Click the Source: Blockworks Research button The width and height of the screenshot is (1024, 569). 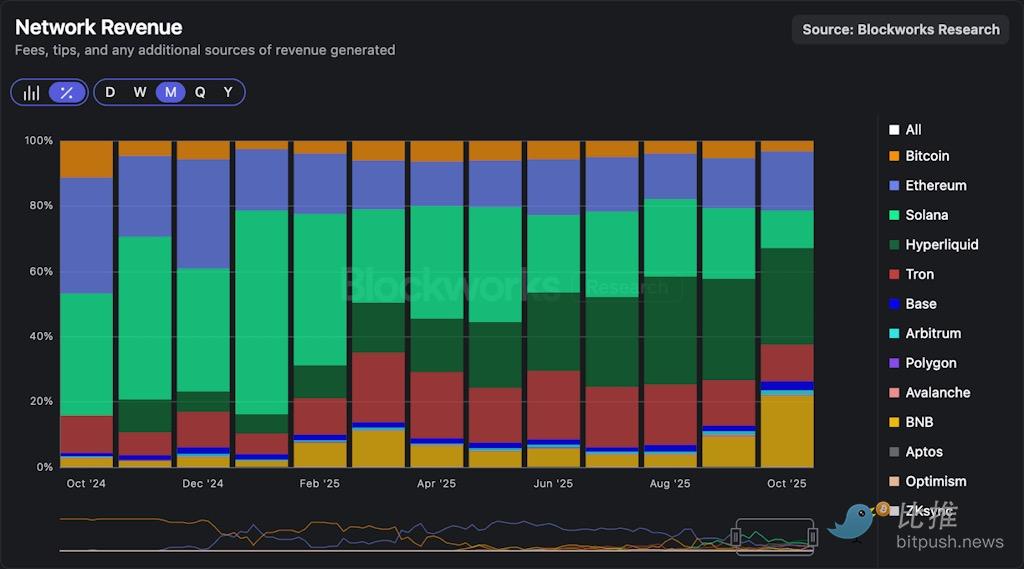pos(900,30)
